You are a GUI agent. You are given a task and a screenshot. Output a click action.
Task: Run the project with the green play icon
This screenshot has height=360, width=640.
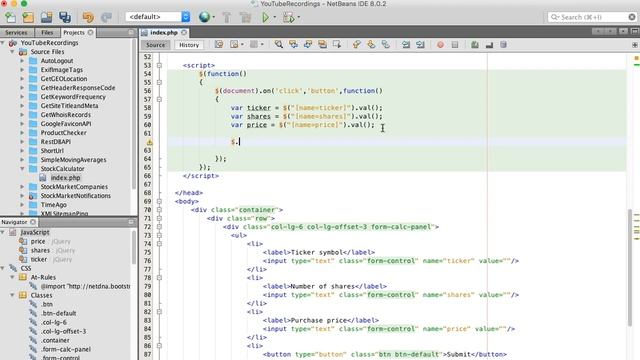(266, 17)
